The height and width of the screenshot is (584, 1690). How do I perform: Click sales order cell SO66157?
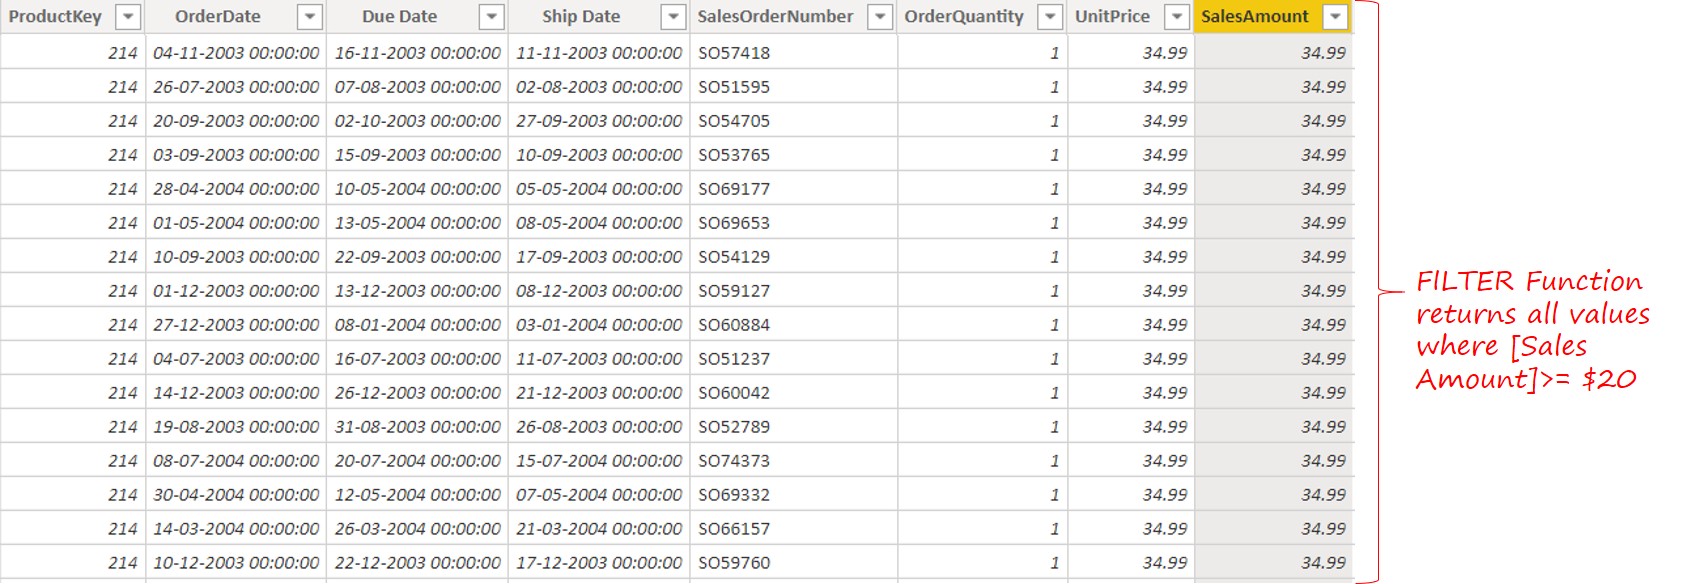793,529
